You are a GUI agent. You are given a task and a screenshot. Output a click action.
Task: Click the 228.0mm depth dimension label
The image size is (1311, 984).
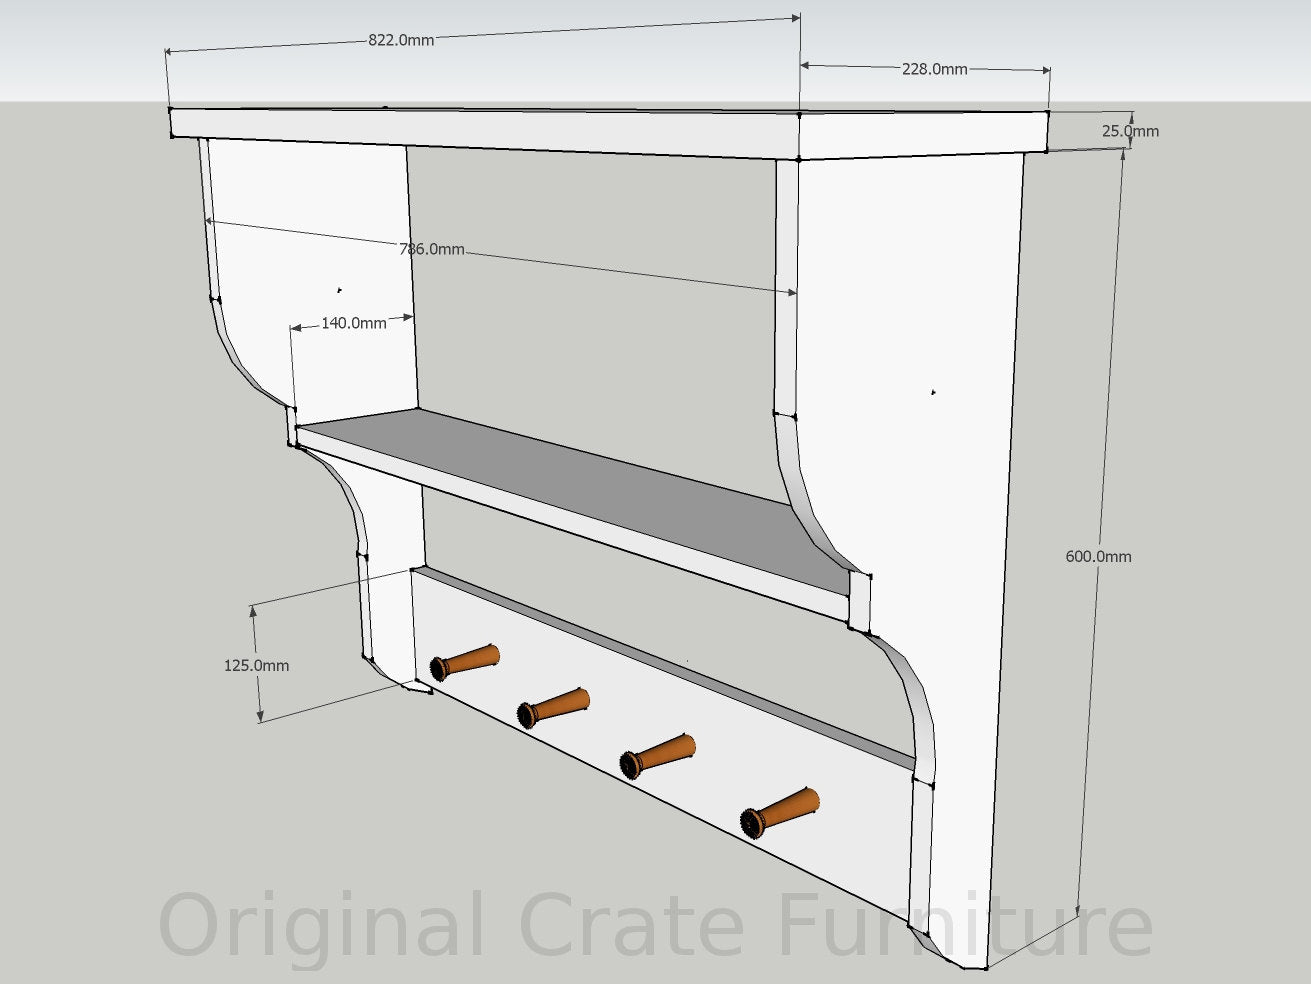(935, 69)
